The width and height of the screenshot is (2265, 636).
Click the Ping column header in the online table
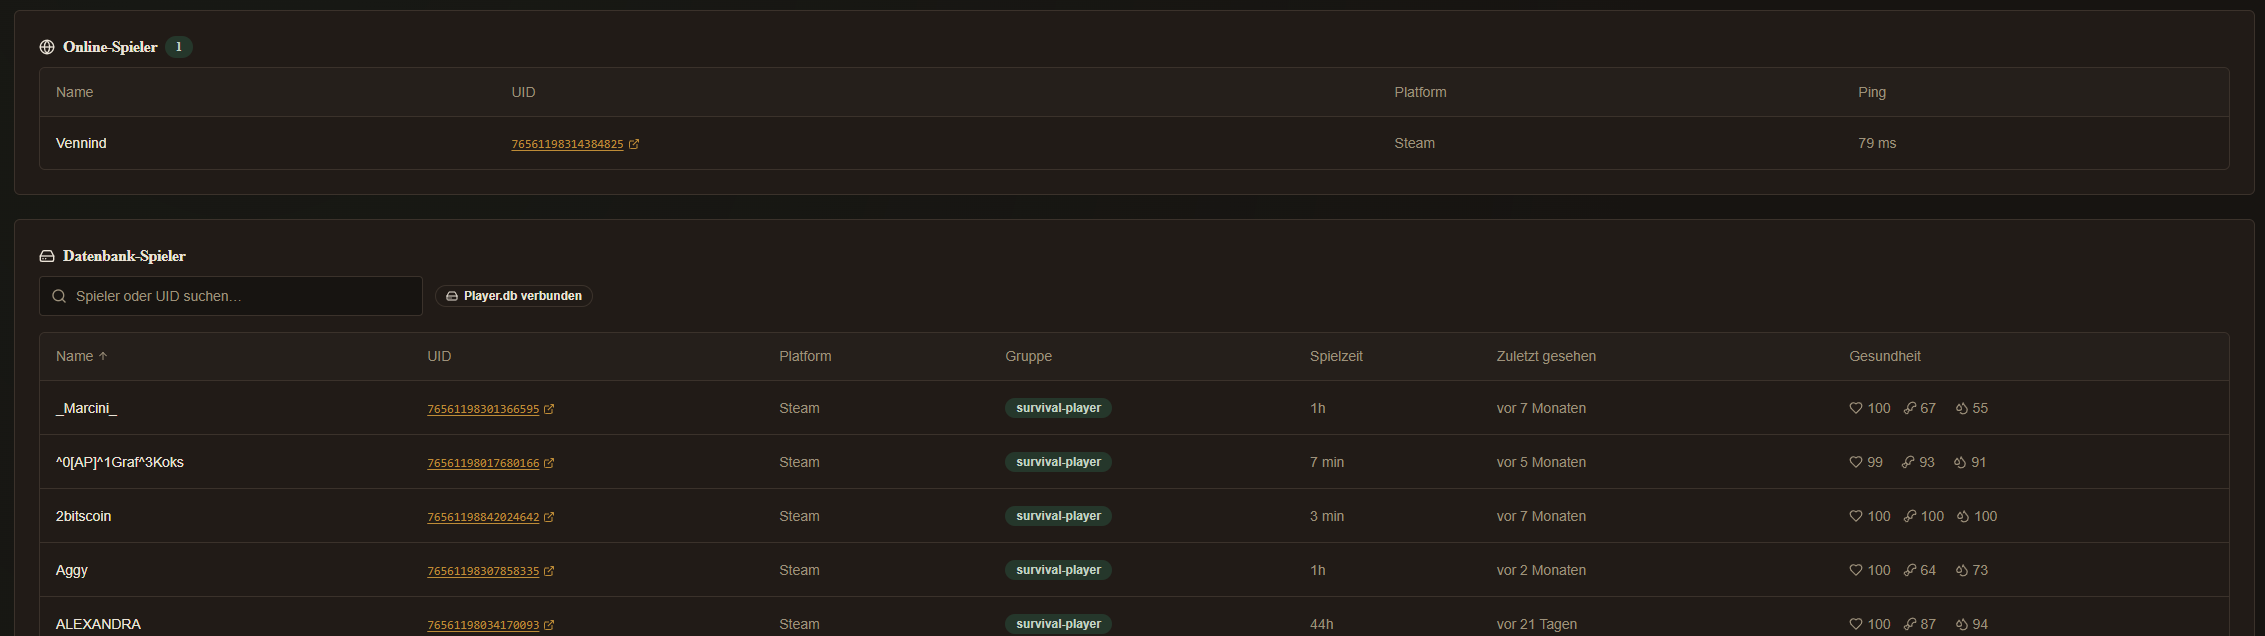(1872, 92)
